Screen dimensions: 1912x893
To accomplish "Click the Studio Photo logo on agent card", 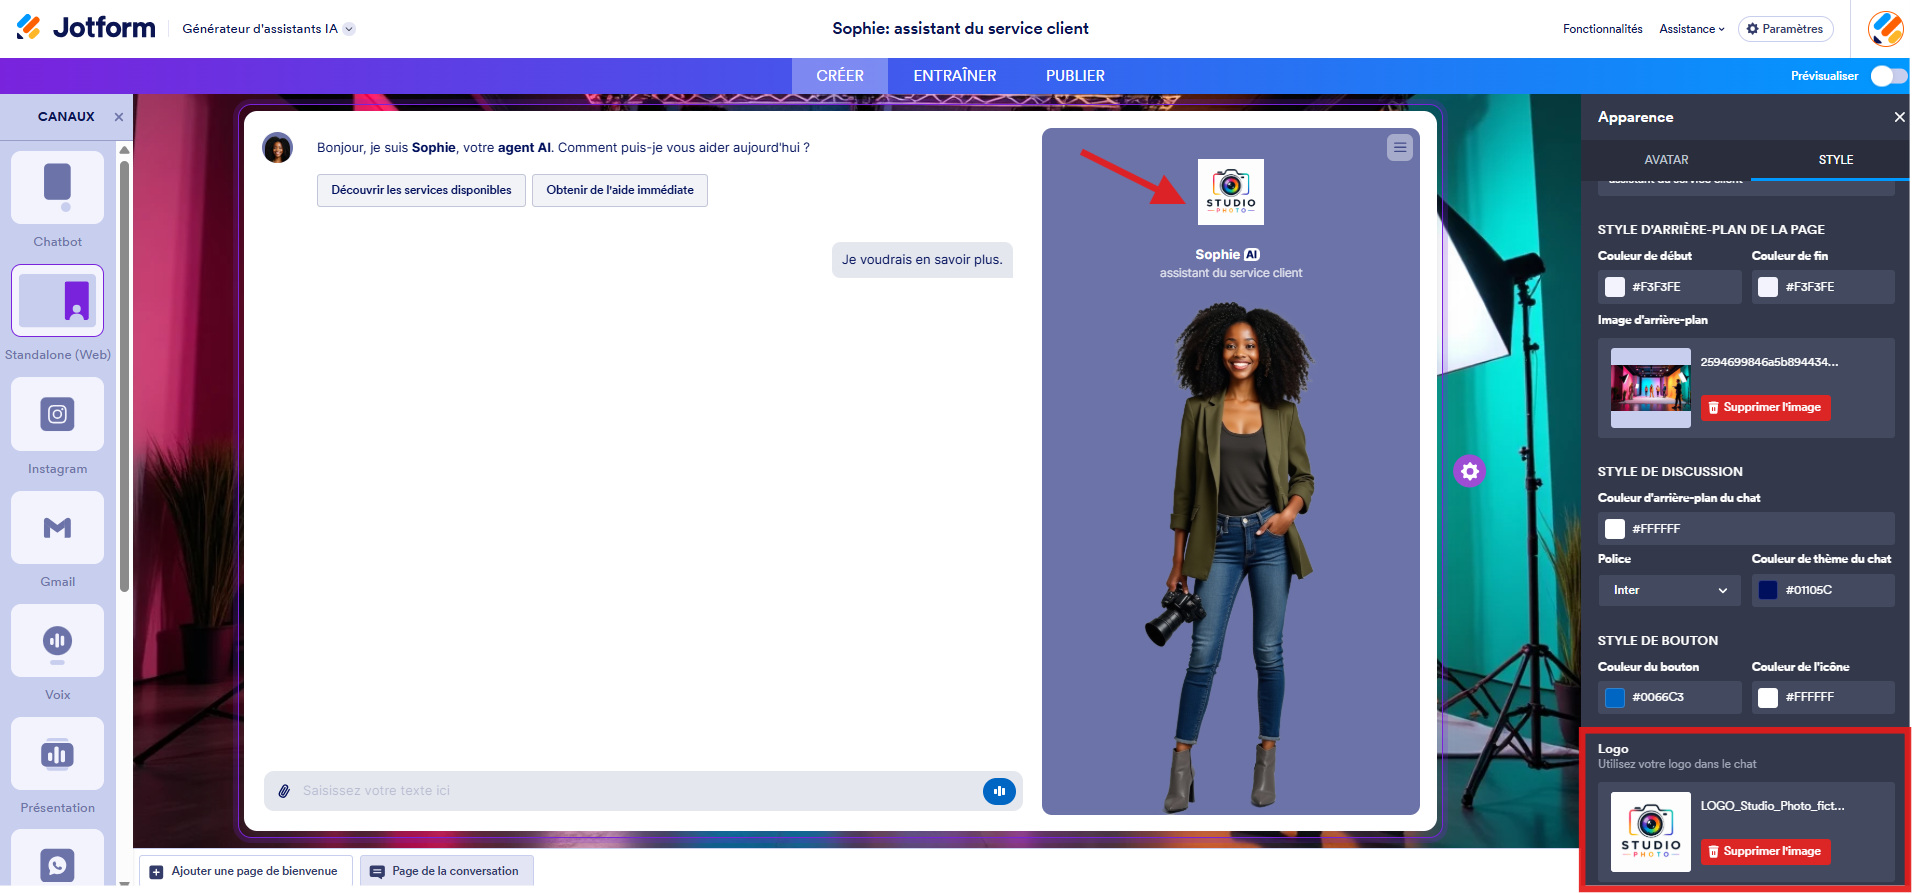I will [x=1231, y=192].
